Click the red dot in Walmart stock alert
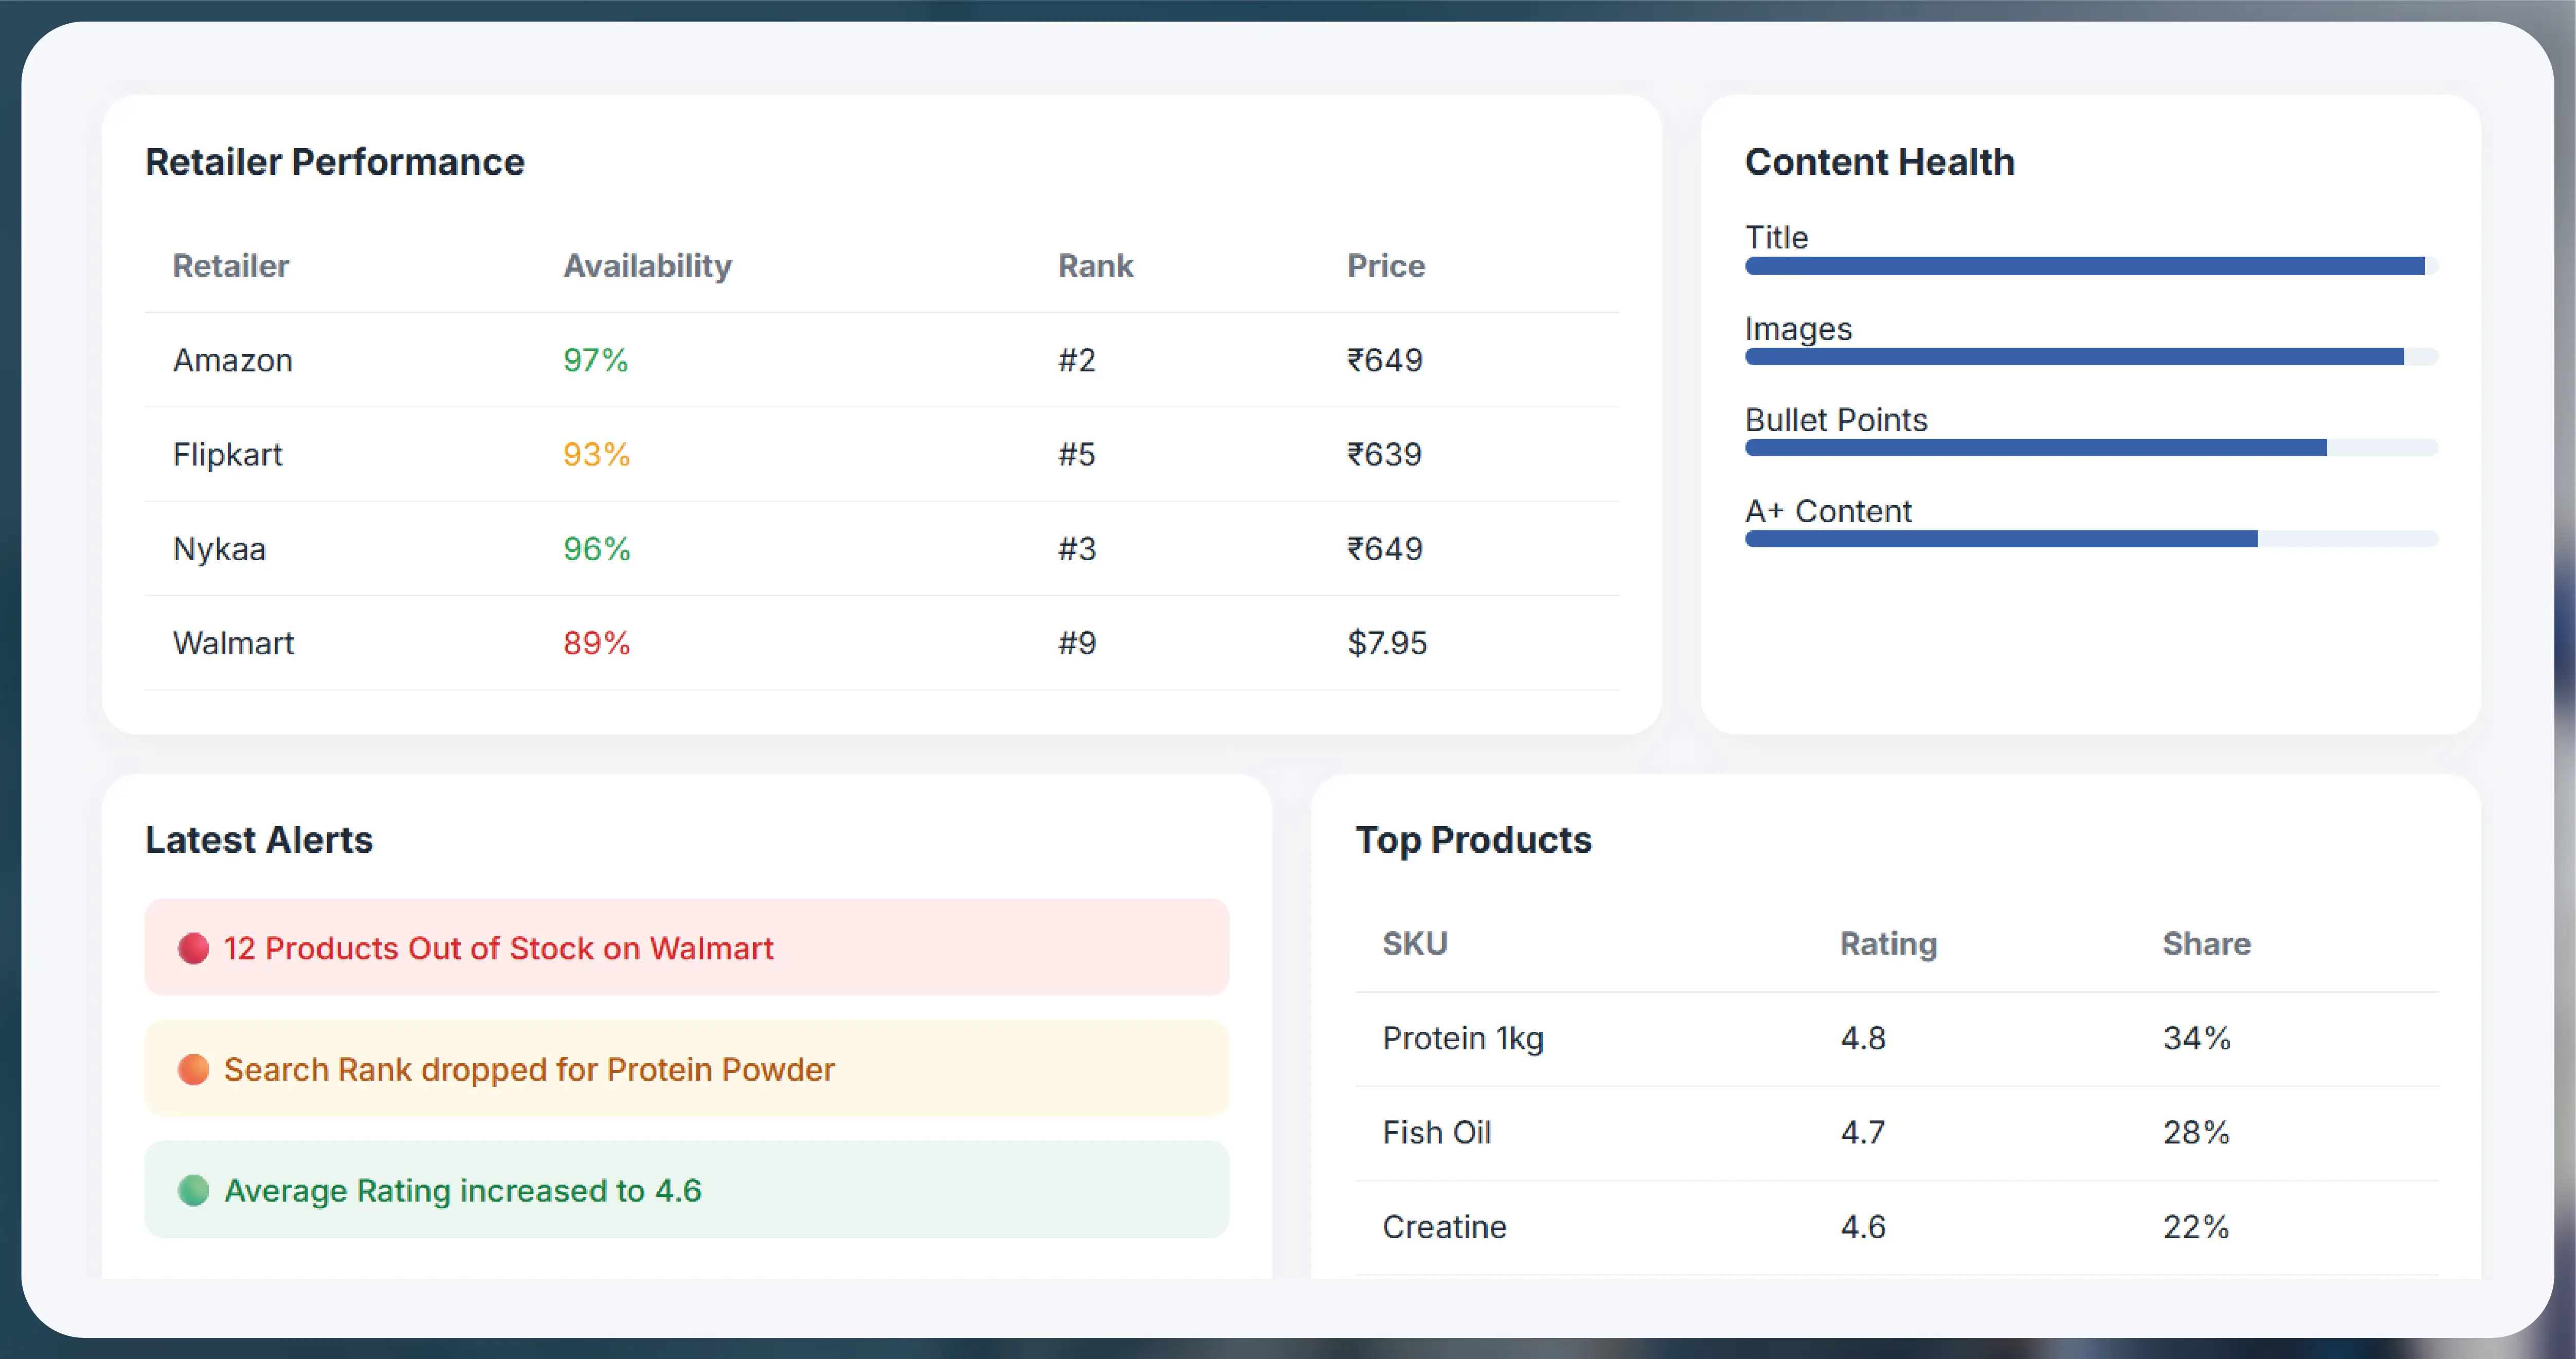Viewport: 2576px width, 1359px height. point(193,948)
